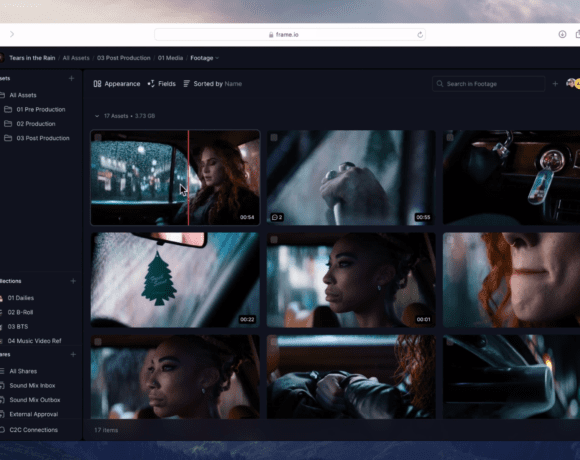Add a new collection with plus icon
580x460 pixels.
coord(73,281)
